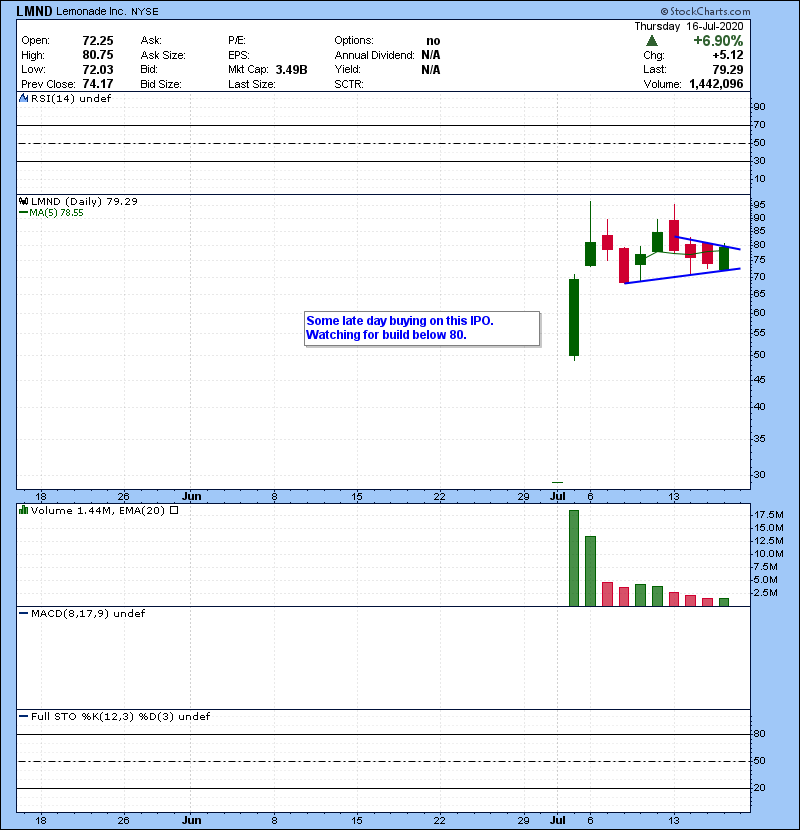This screenshot has height=830, width=800.
Task: Click the Options value 'no'
Action: point(433,41)
